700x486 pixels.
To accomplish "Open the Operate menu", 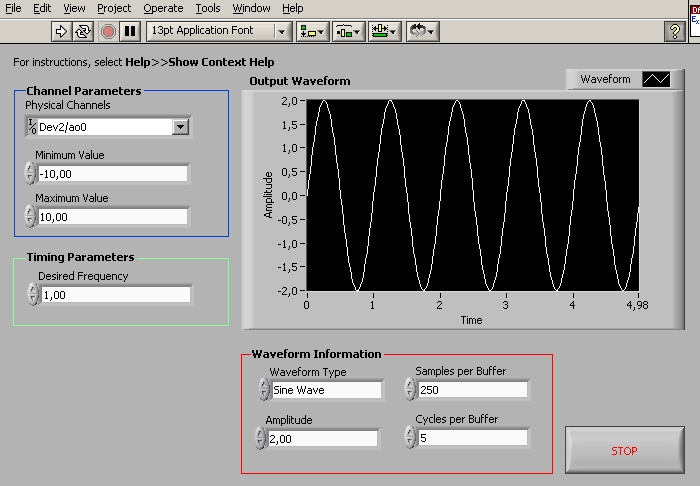I will [163, 8].
